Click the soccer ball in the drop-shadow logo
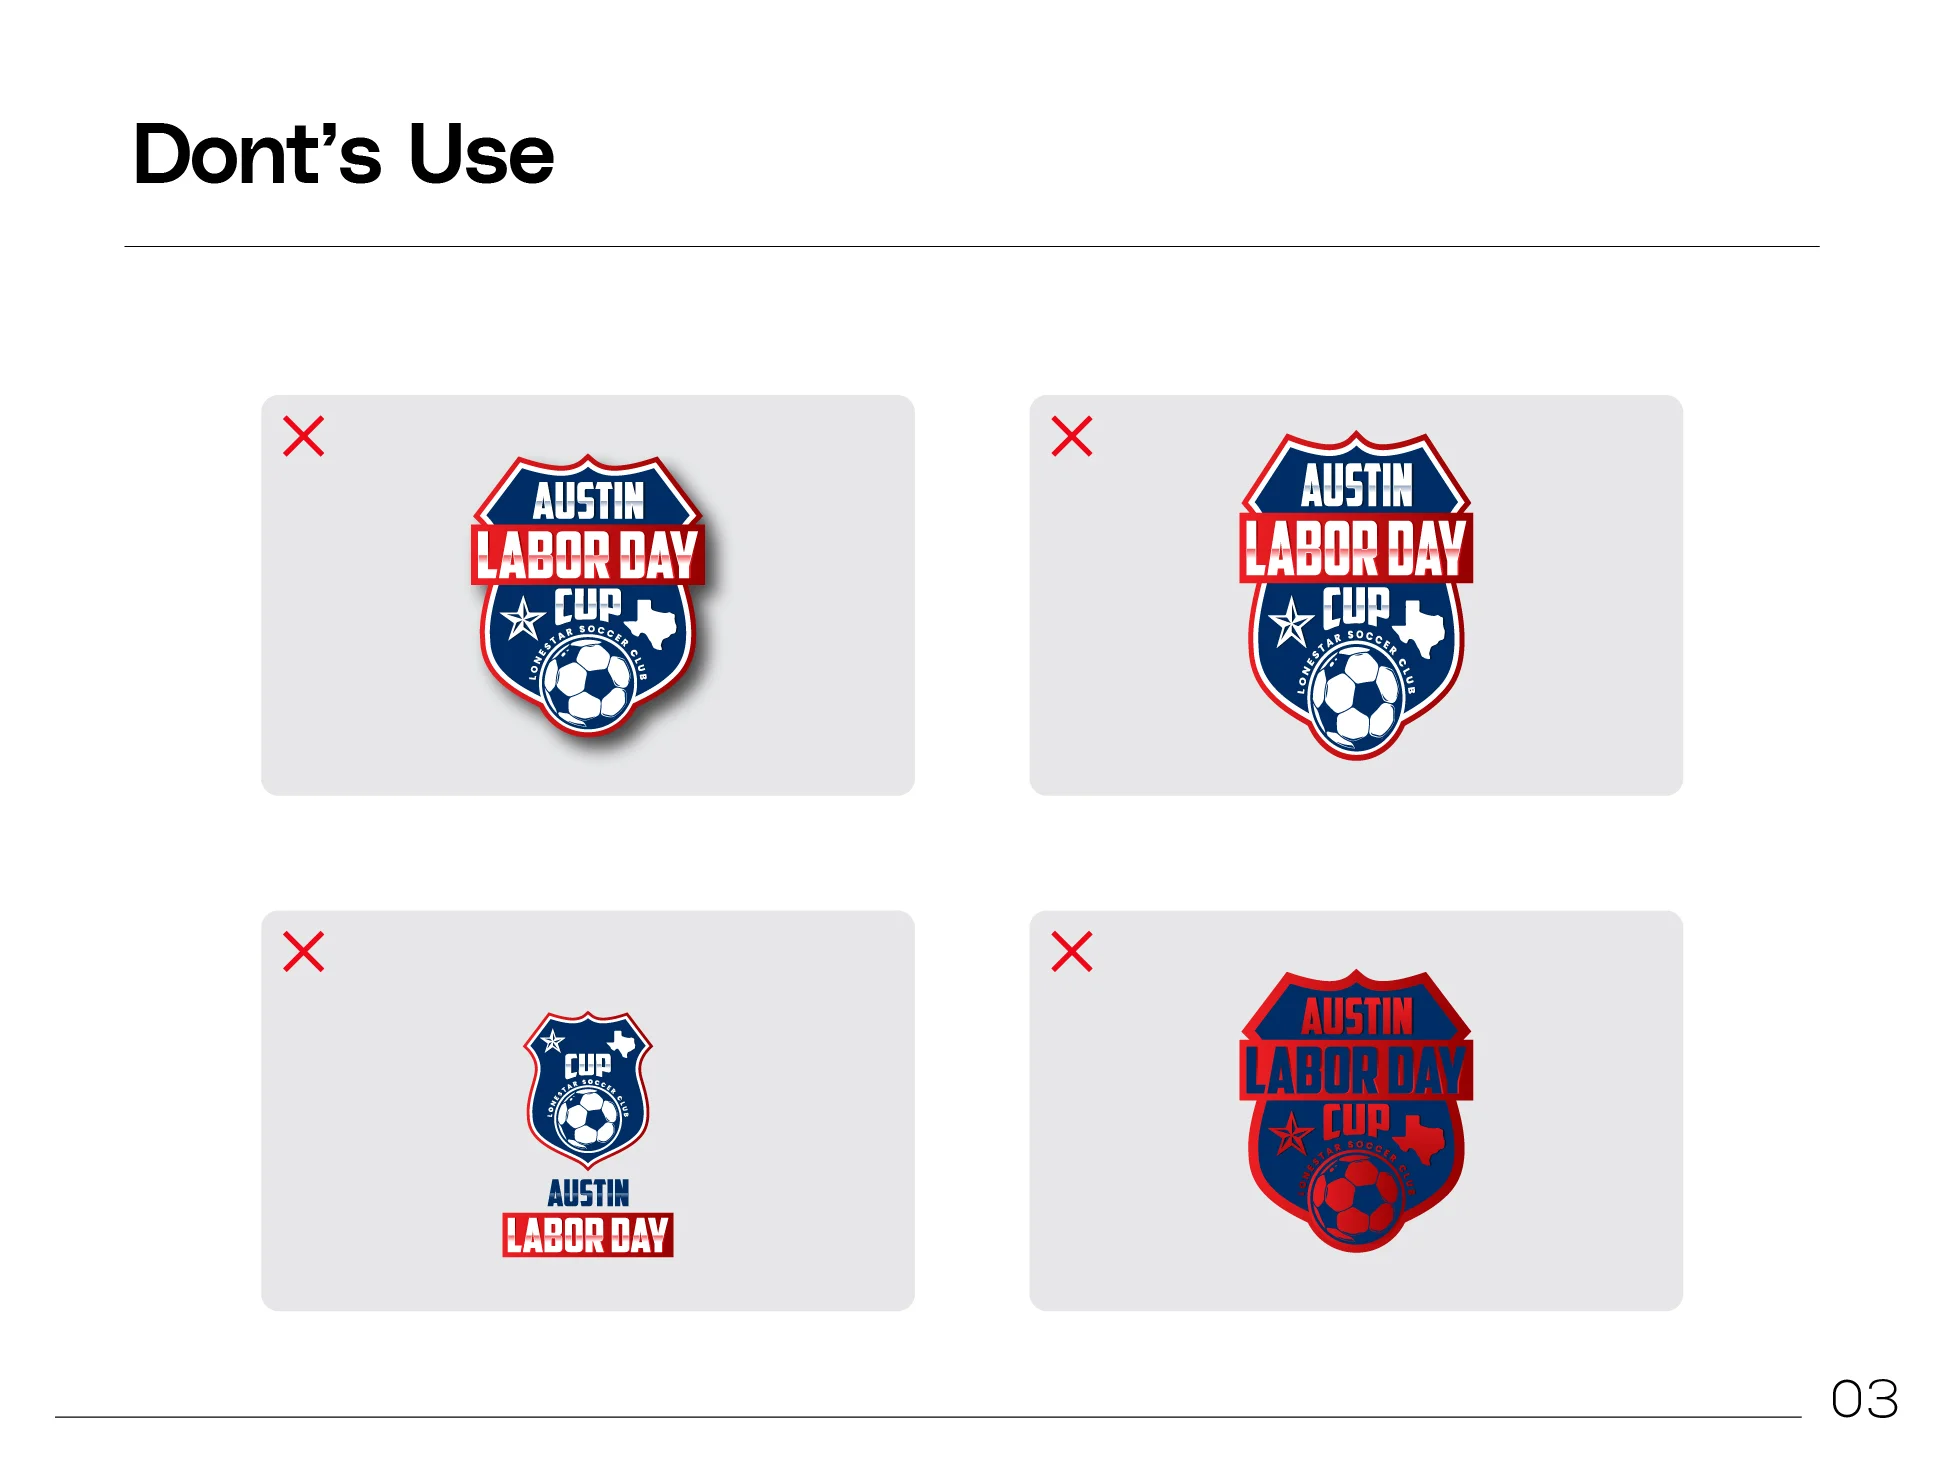This screenshot has height=1458, width=1944. click(x=591, y=684)
